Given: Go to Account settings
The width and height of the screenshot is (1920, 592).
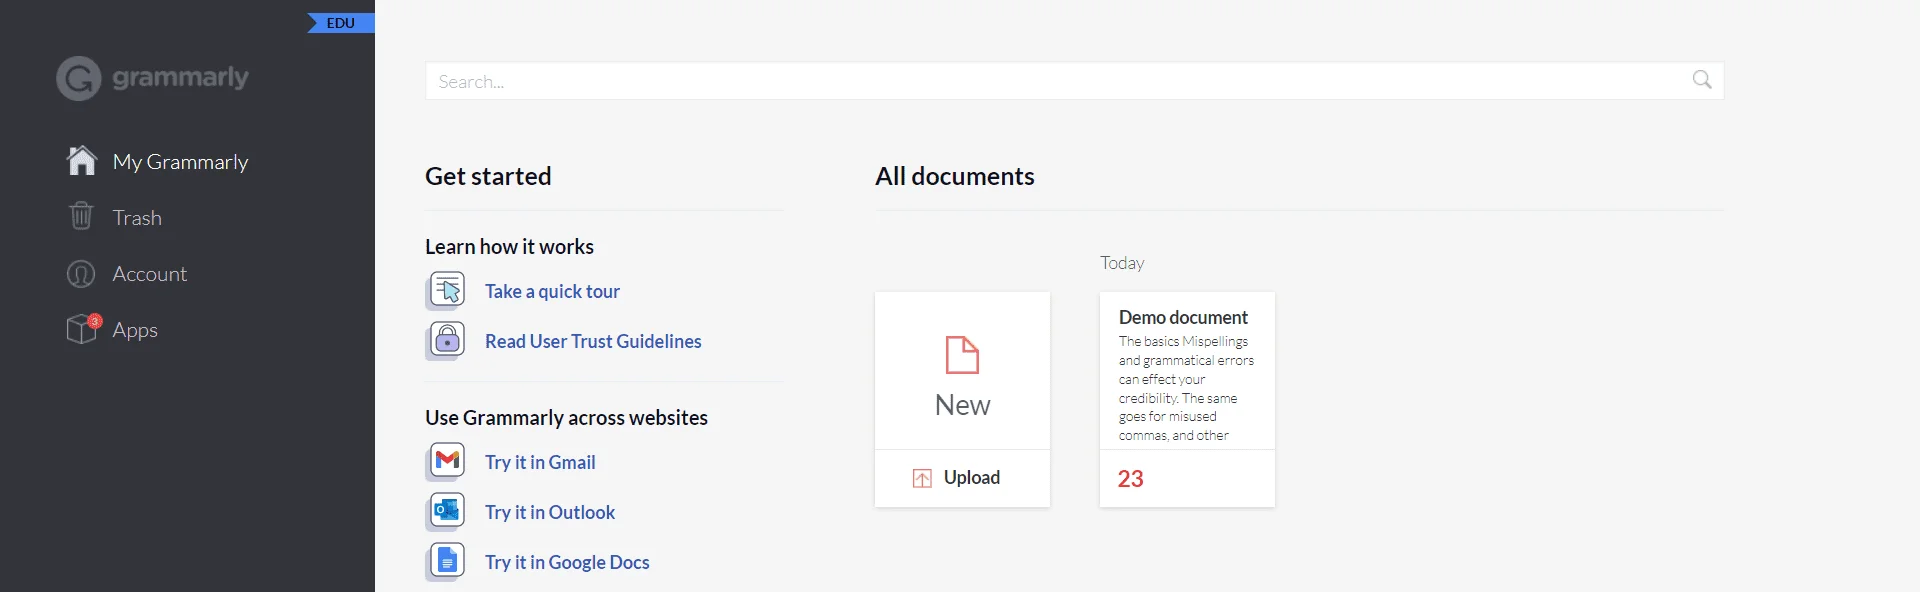Looking at the screenshot, I should tap(149, 274).
